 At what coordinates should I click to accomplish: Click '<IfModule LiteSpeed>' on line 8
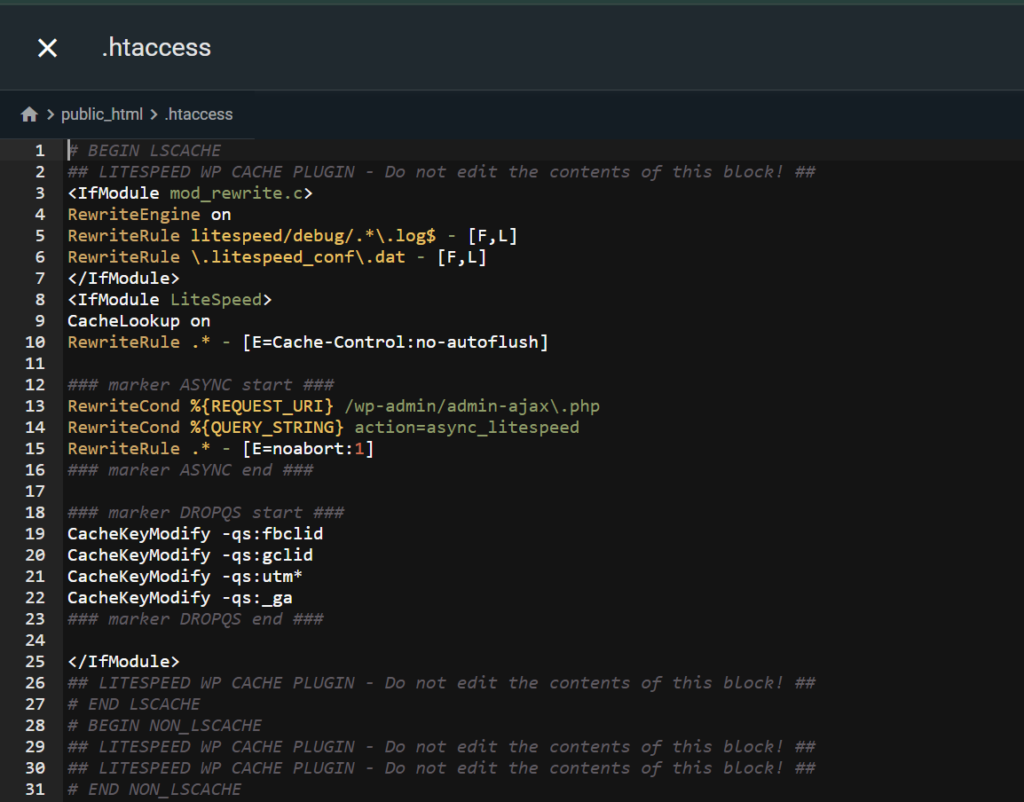click(170, 300)
